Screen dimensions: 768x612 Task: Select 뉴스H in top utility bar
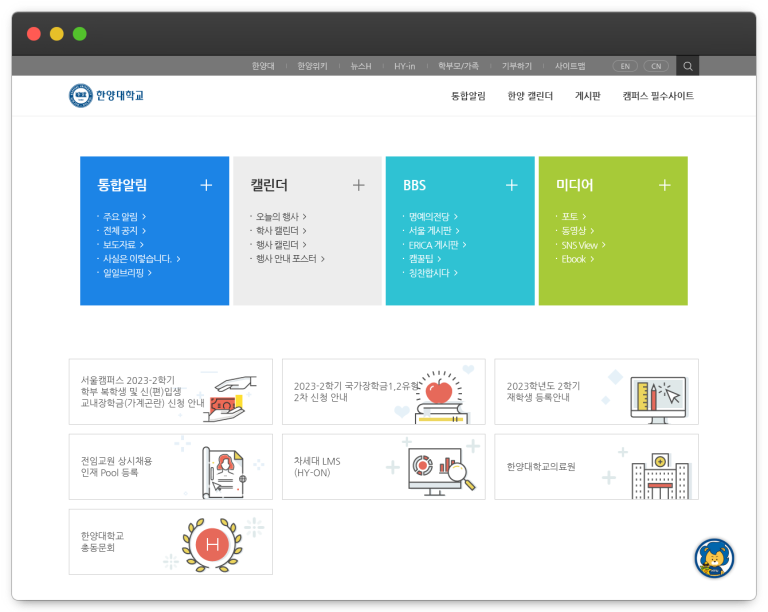coord(361,66)
